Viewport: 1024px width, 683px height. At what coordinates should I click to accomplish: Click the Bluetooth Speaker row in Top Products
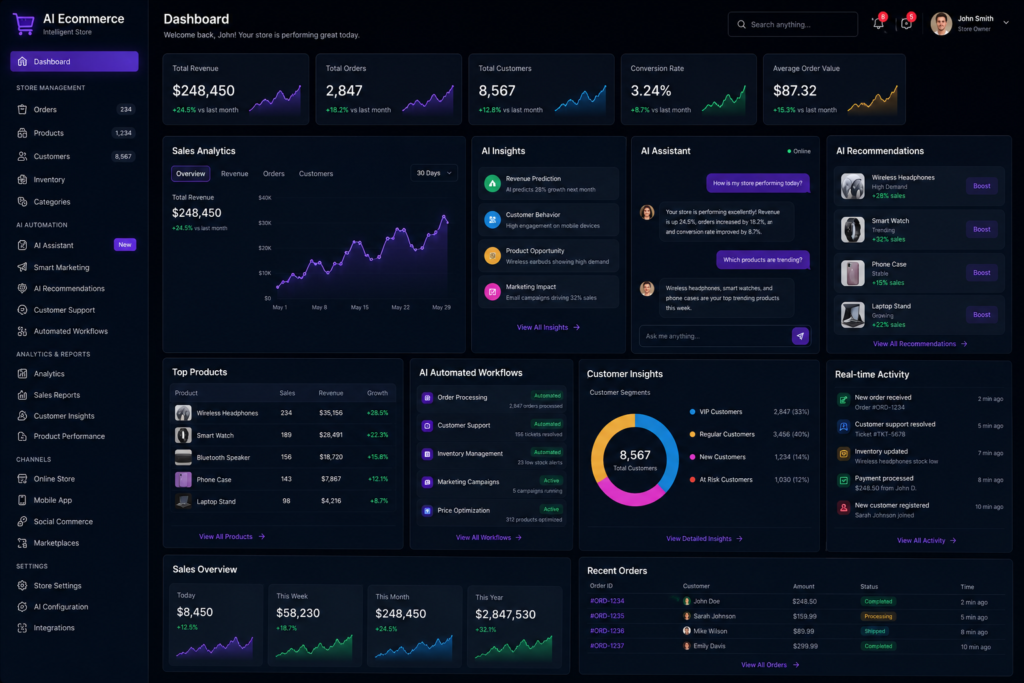[x=282, y=457]
